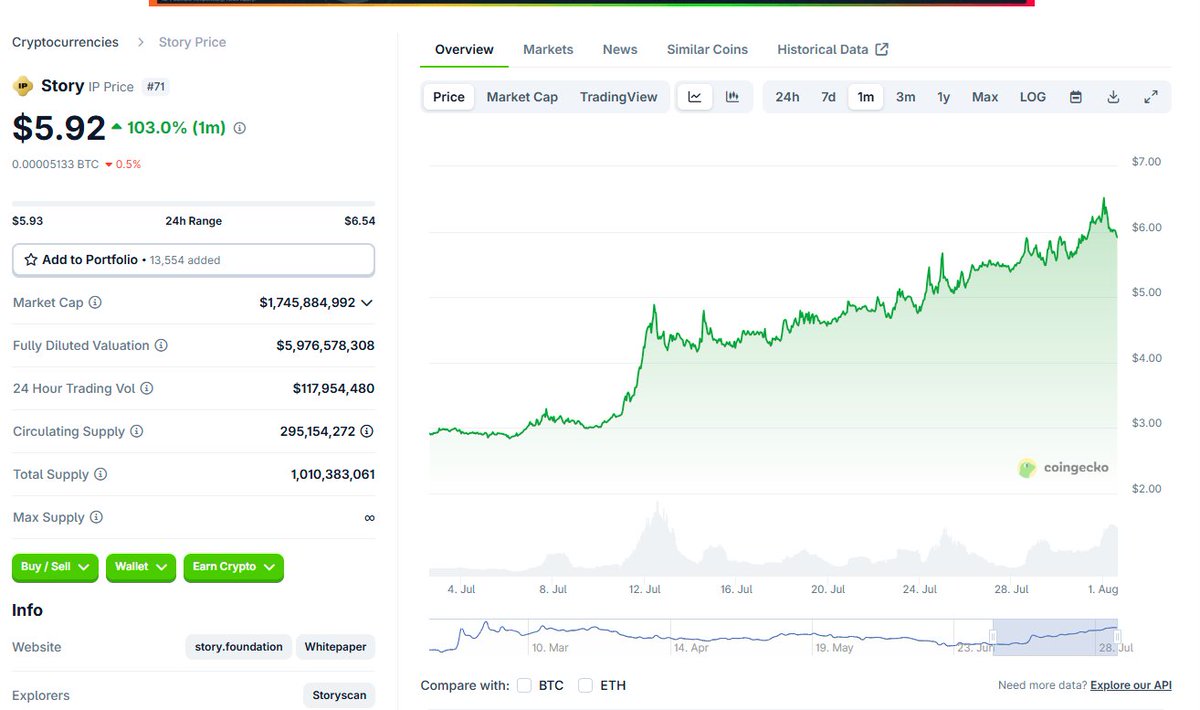Open the calendar date range picker
Screen dimensions: 1200x710
1076,97
